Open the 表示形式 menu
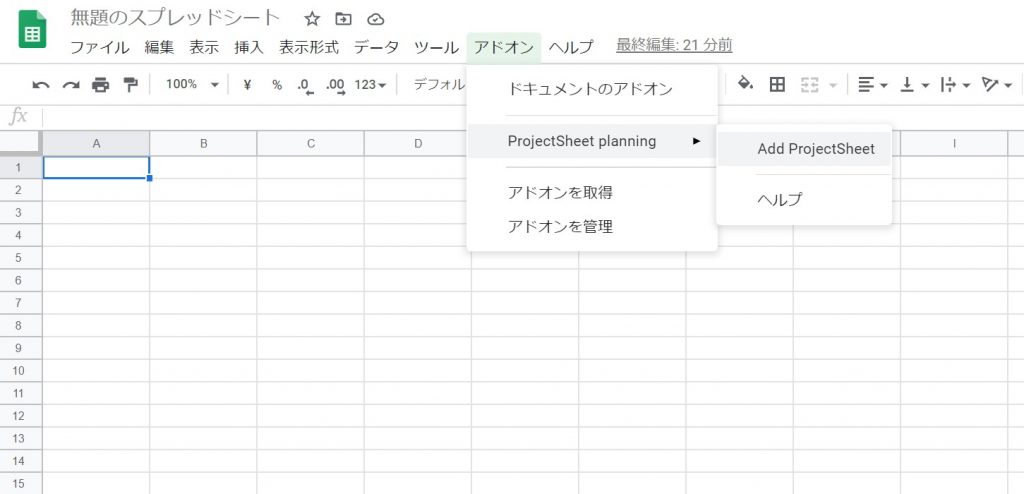 pyautogui.click(x=309, y=47)
